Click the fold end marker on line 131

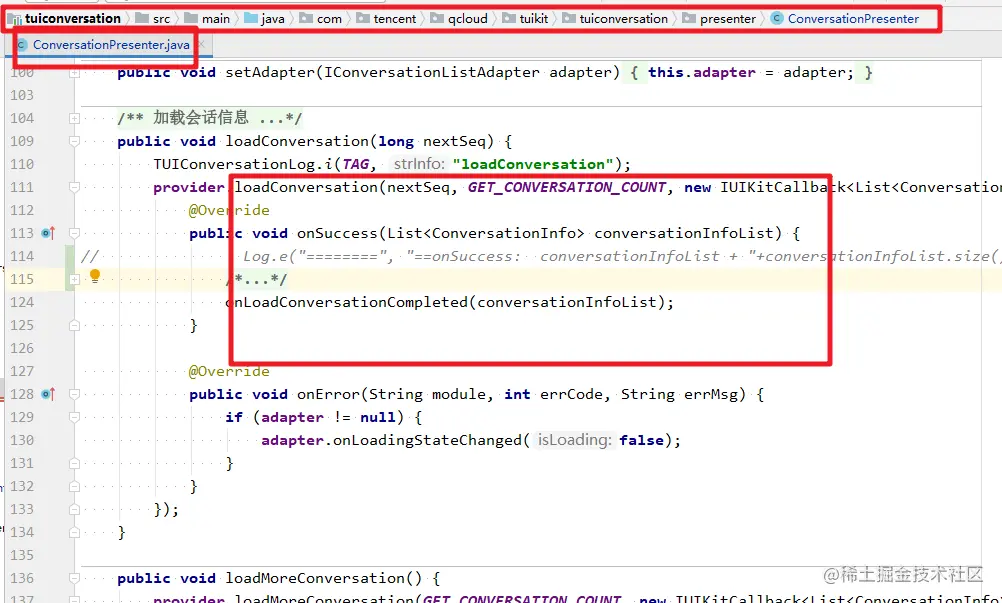pyautogui.click(x=74, y=463)
